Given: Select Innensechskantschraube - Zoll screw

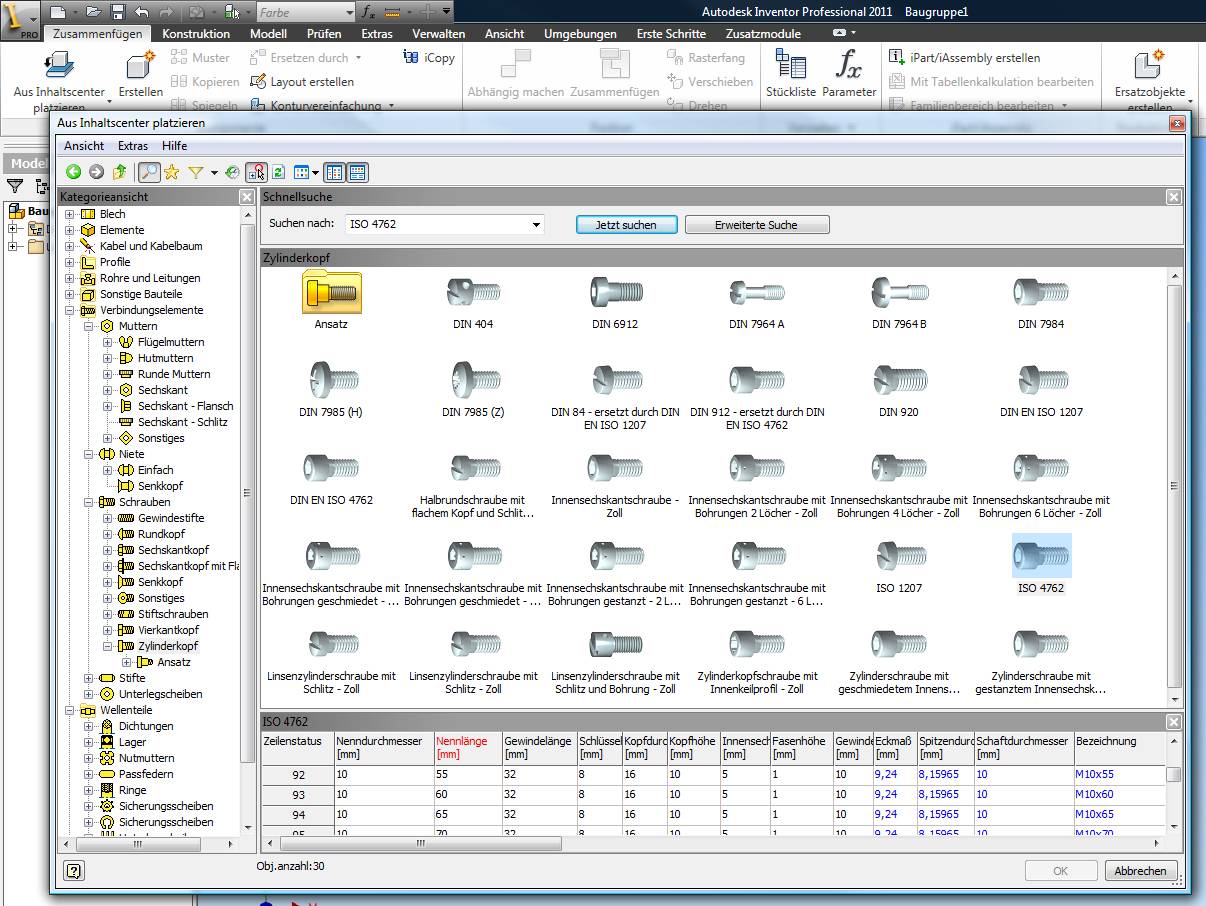Looking at the screenshot, I should pyautogui.click(x=615, y=468).
